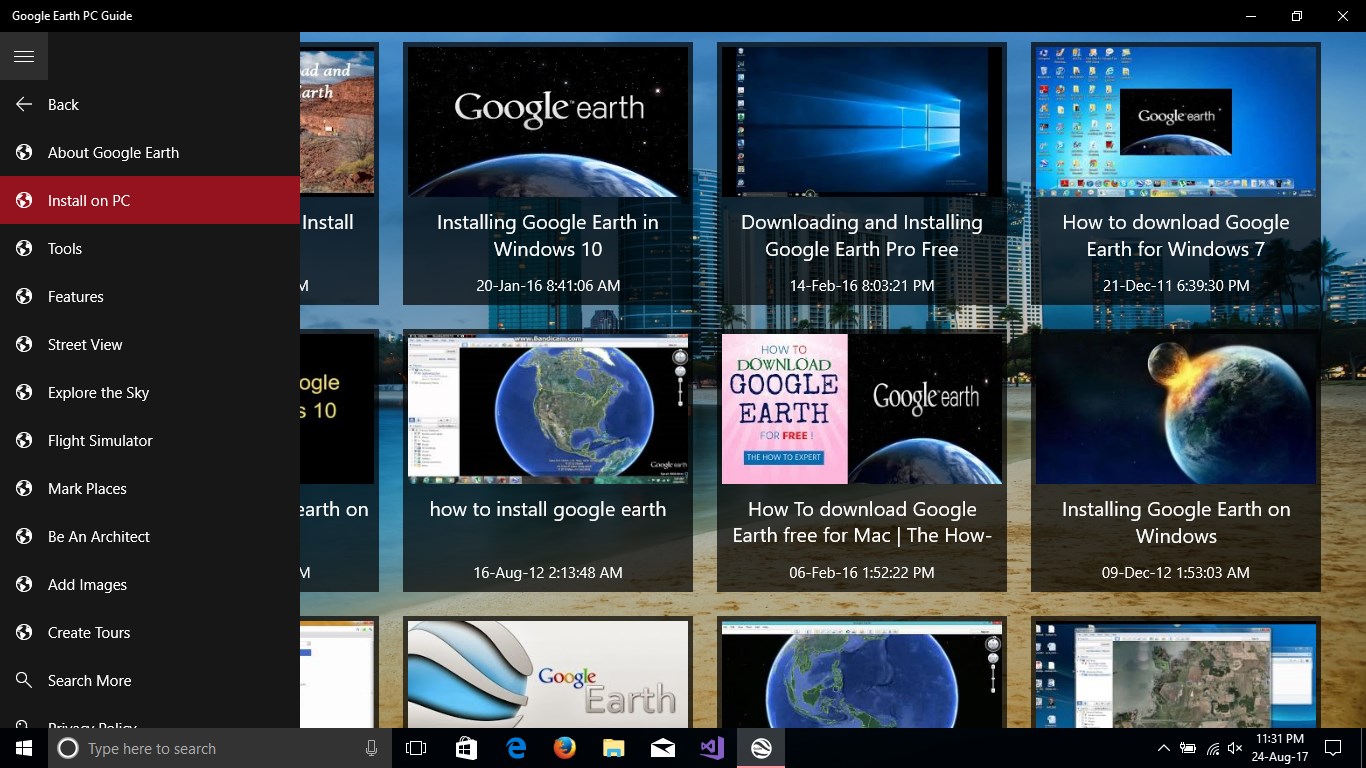
Task: Click the globe icon beside Be An Architect
Action: tap(24, 536)
